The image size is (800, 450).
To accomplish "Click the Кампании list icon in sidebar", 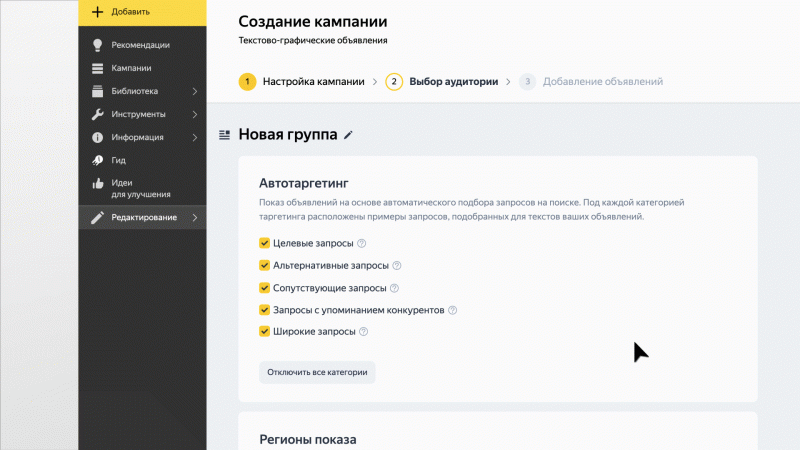I will click(98, 68).
